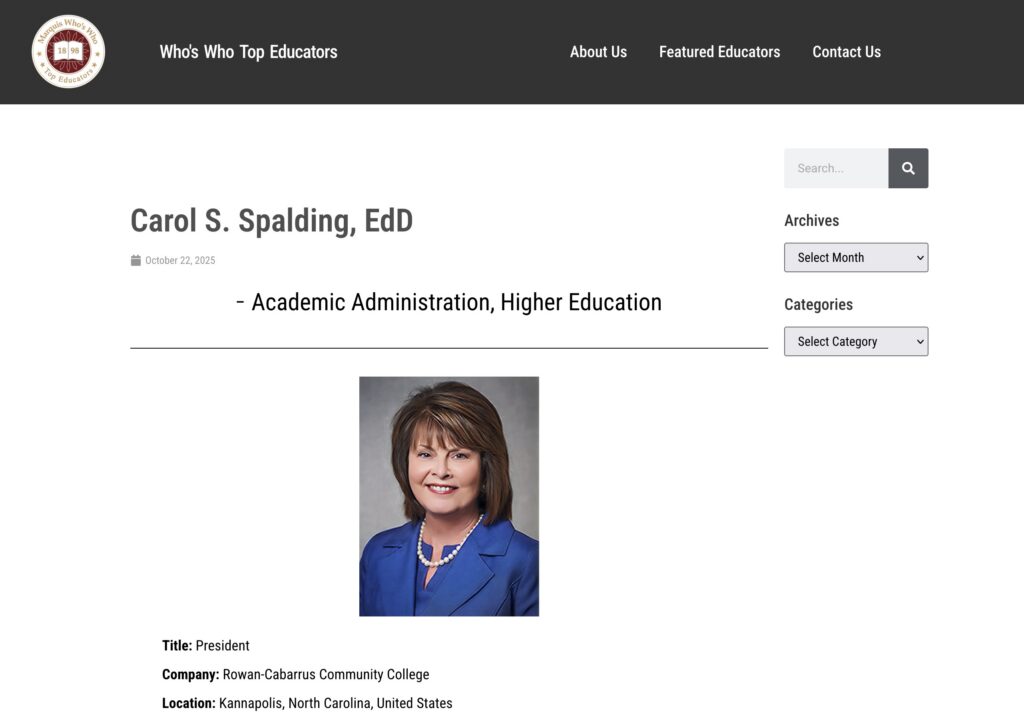Click the Carol S. Spalding, EdD heading
Viewport: 1024px width, 726px height.
pos(271,220)
